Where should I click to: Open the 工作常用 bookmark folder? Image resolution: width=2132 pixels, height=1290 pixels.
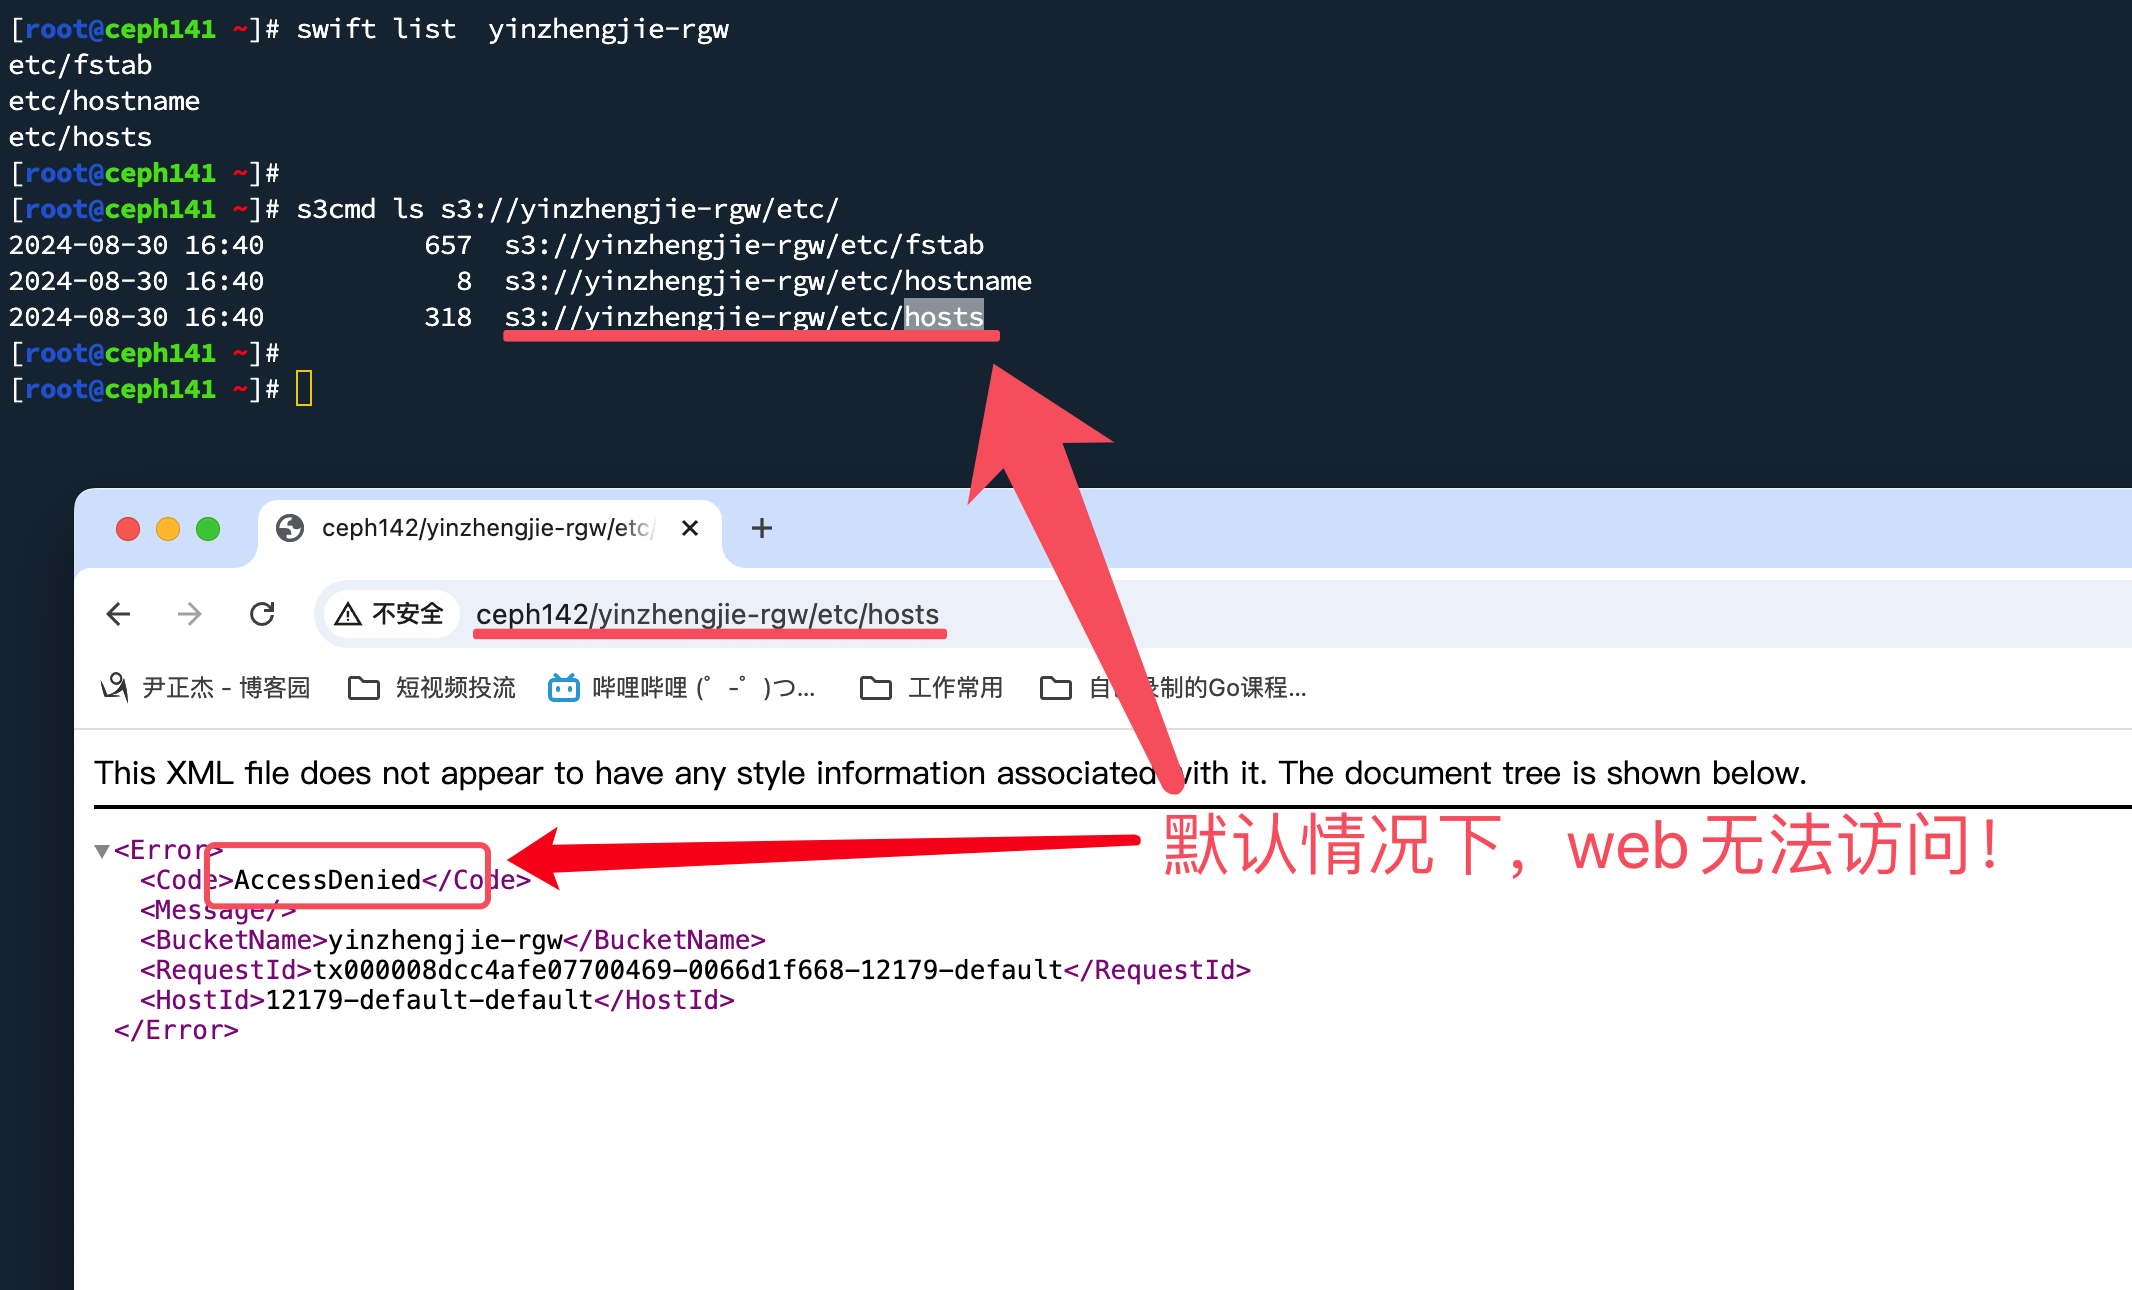point(931,688)
